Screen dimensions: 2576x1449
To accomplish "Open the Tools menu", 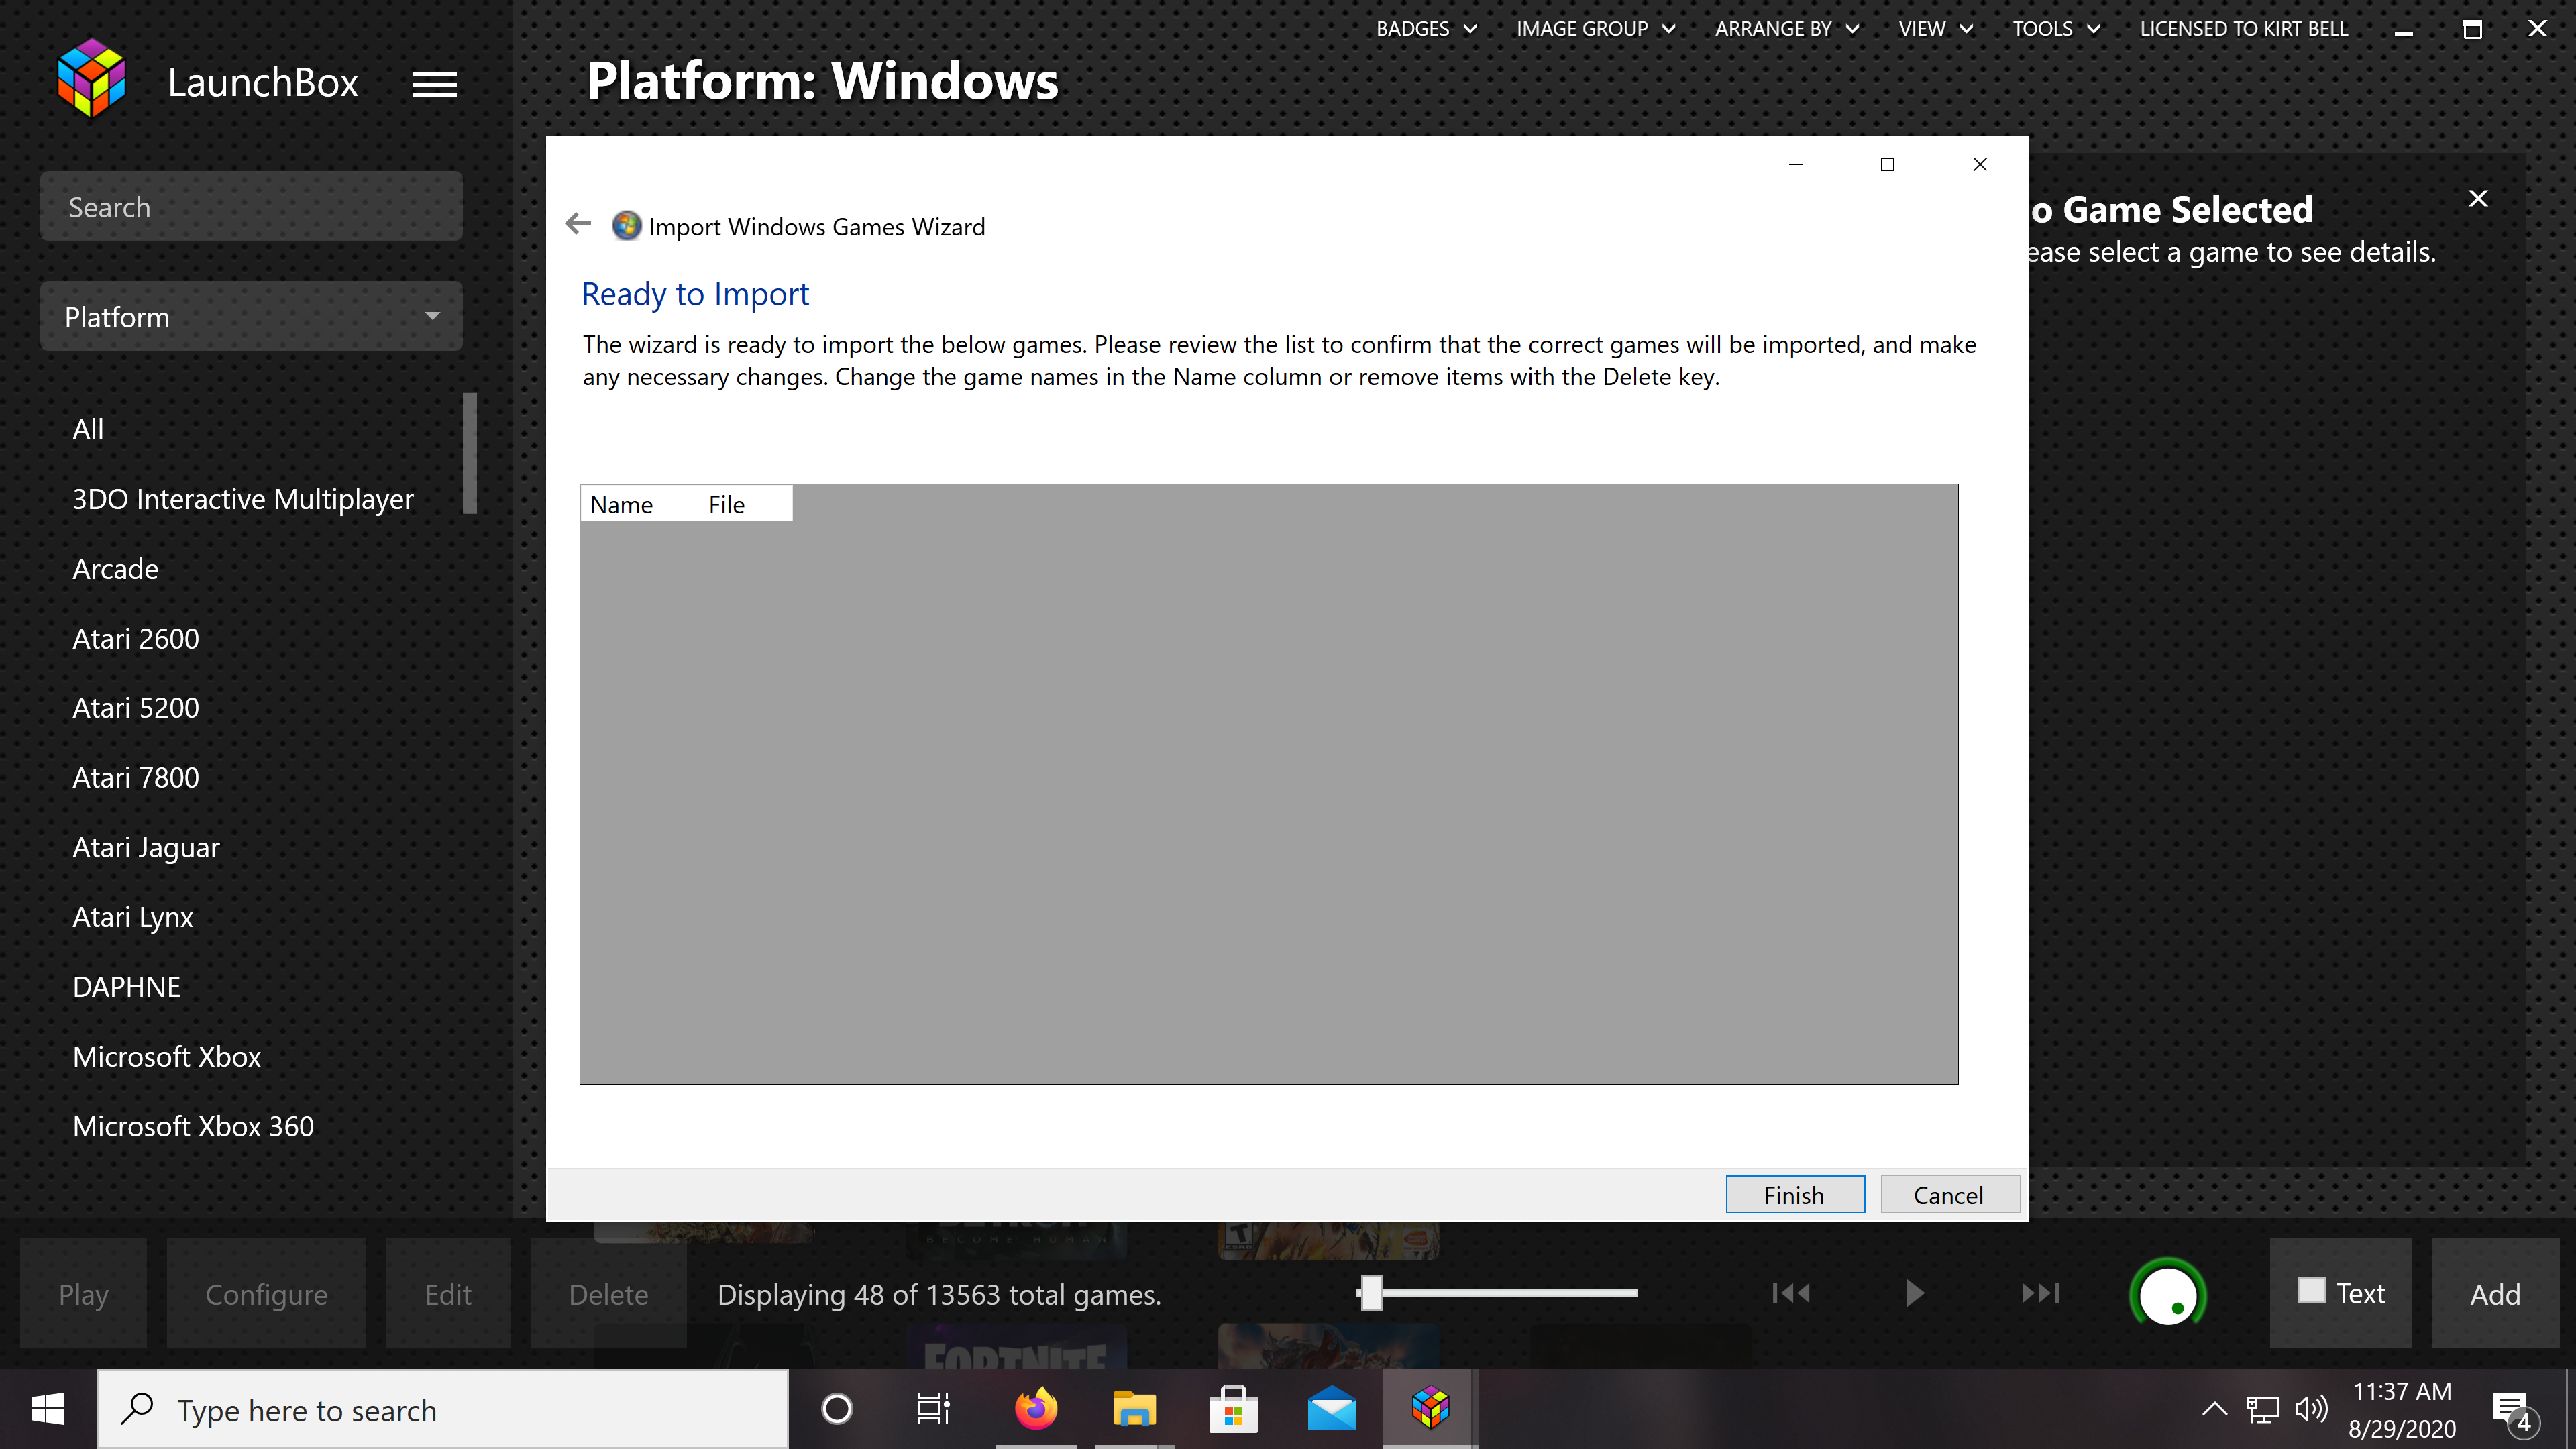I will point(2056,28).
